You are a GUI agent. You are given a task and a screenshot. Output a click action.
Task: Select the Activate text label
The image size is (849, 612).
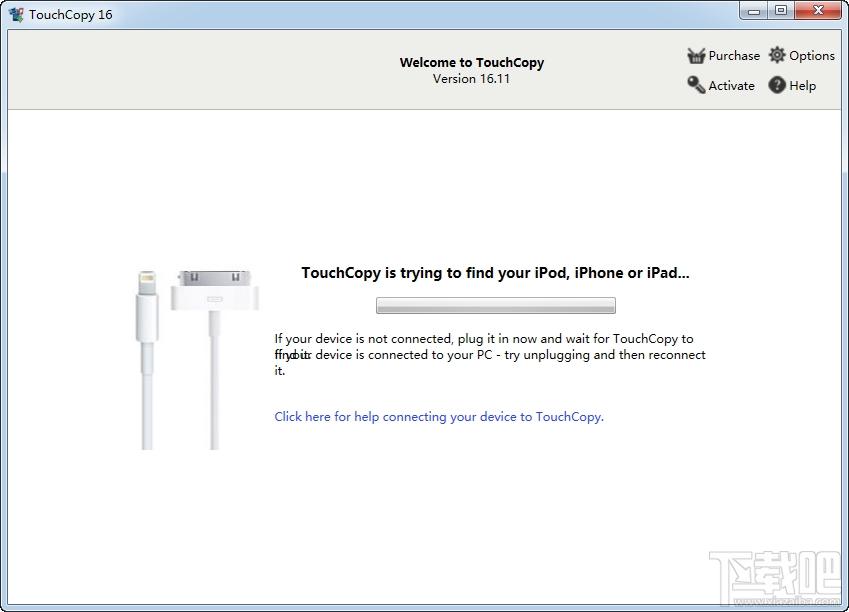(x=731, y=86)
